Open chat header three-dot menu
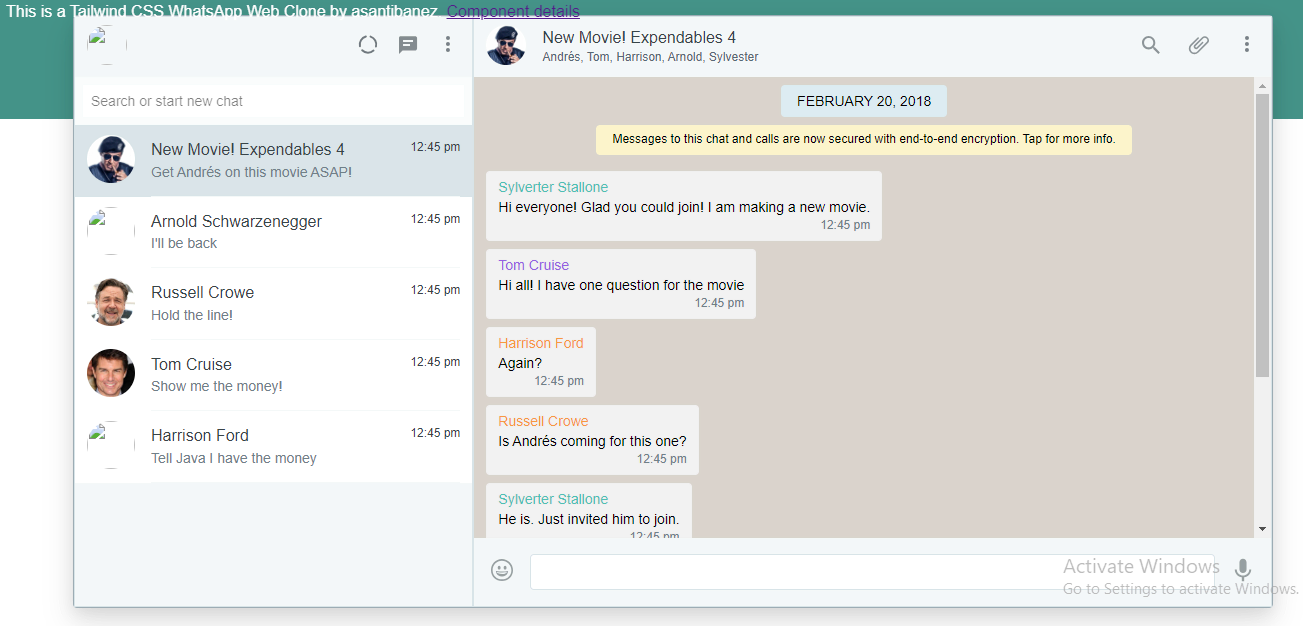 (1247, 44)
